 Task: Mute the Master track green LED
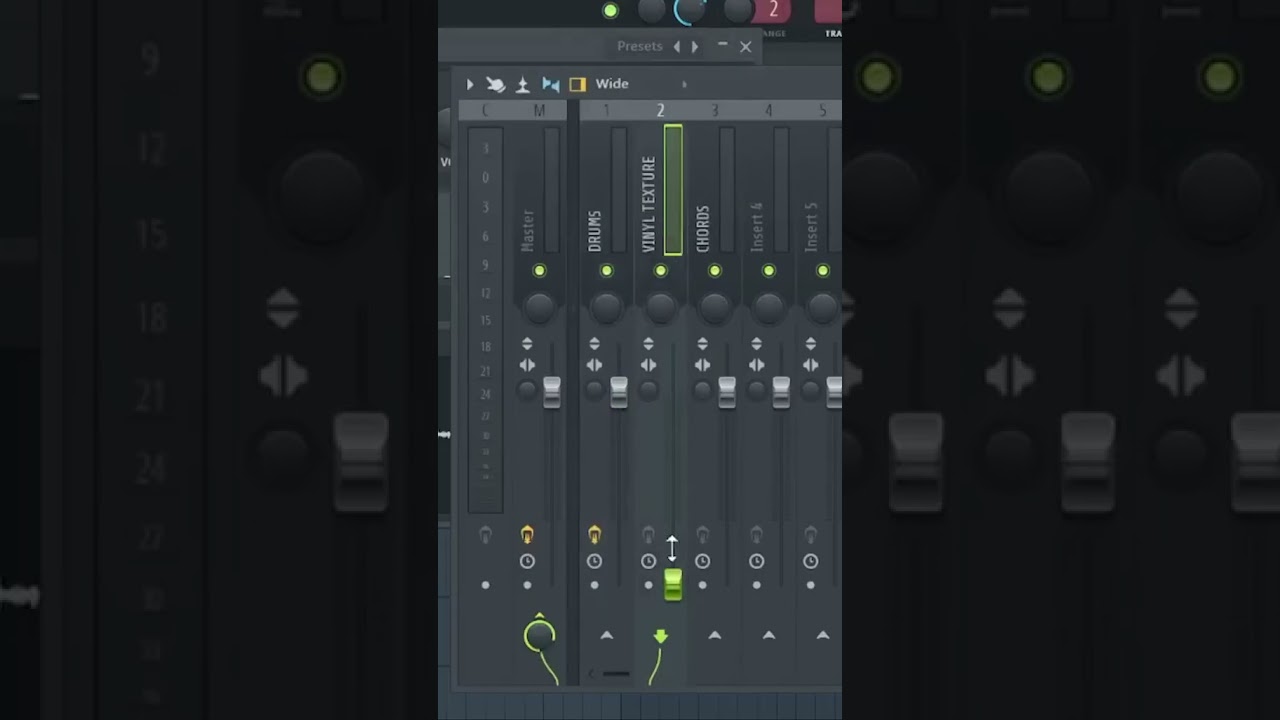point(540,271)
